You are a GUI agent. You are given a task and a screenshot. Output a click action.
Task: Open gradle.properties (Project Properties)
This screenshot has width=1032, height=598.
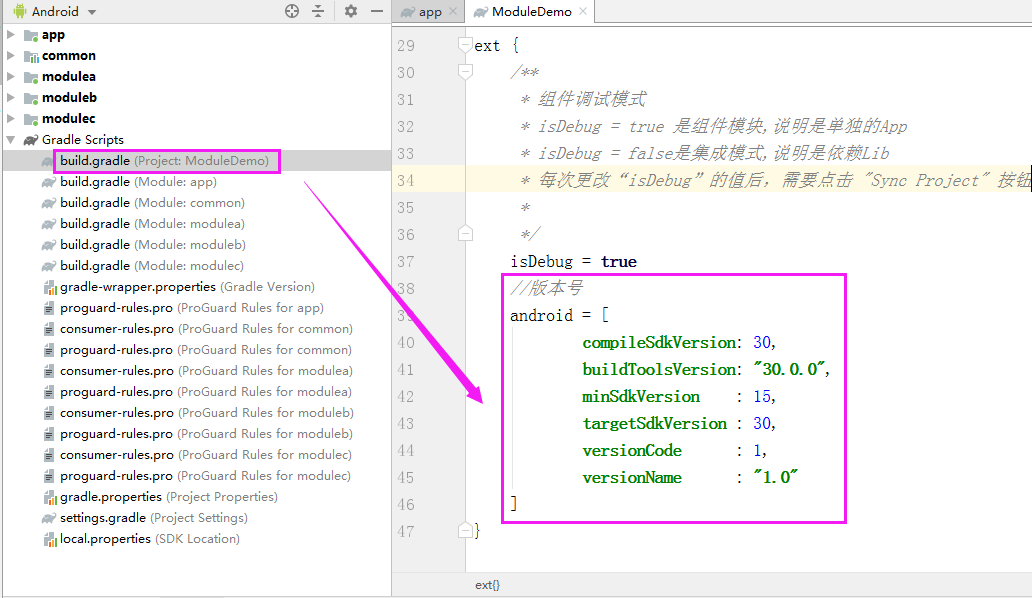click(168, 497)
